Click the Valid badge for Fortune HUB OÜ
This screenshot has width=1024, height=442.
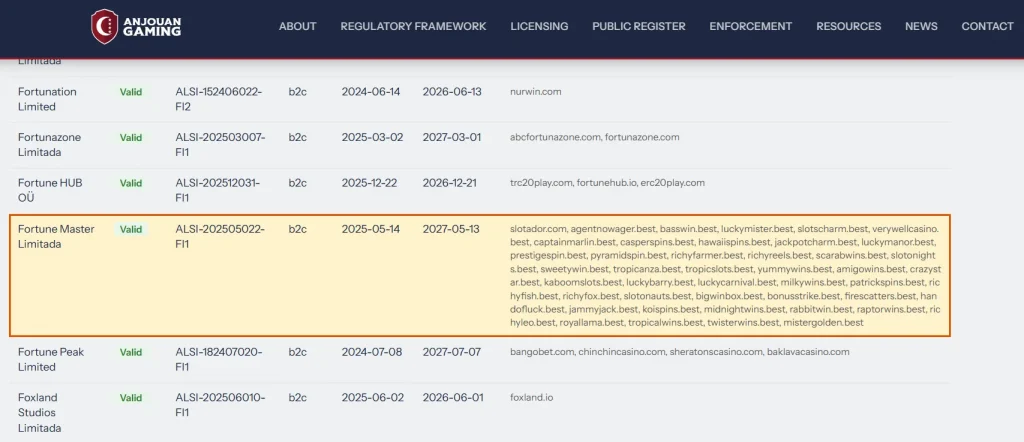pyautogui.click(x=131, y=183)
